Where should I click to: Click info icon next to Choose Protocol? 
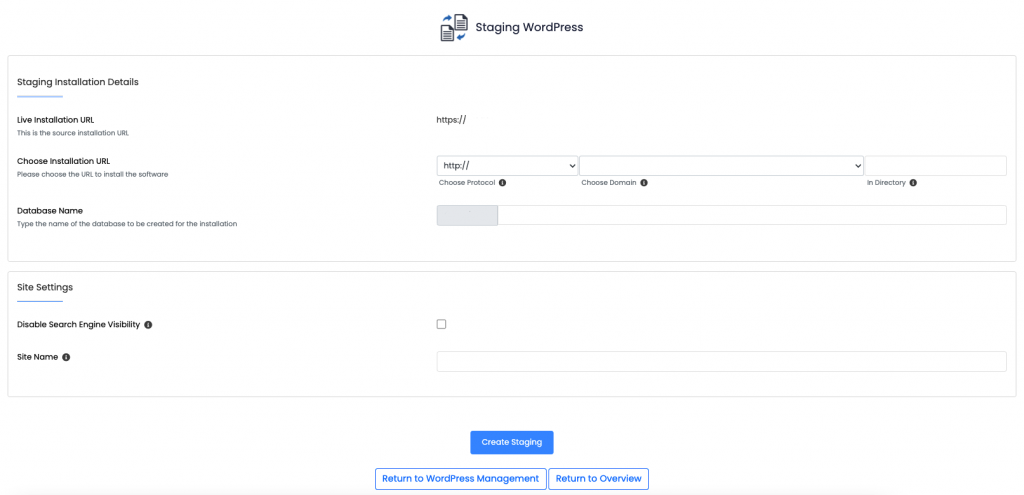coord(502,183)
